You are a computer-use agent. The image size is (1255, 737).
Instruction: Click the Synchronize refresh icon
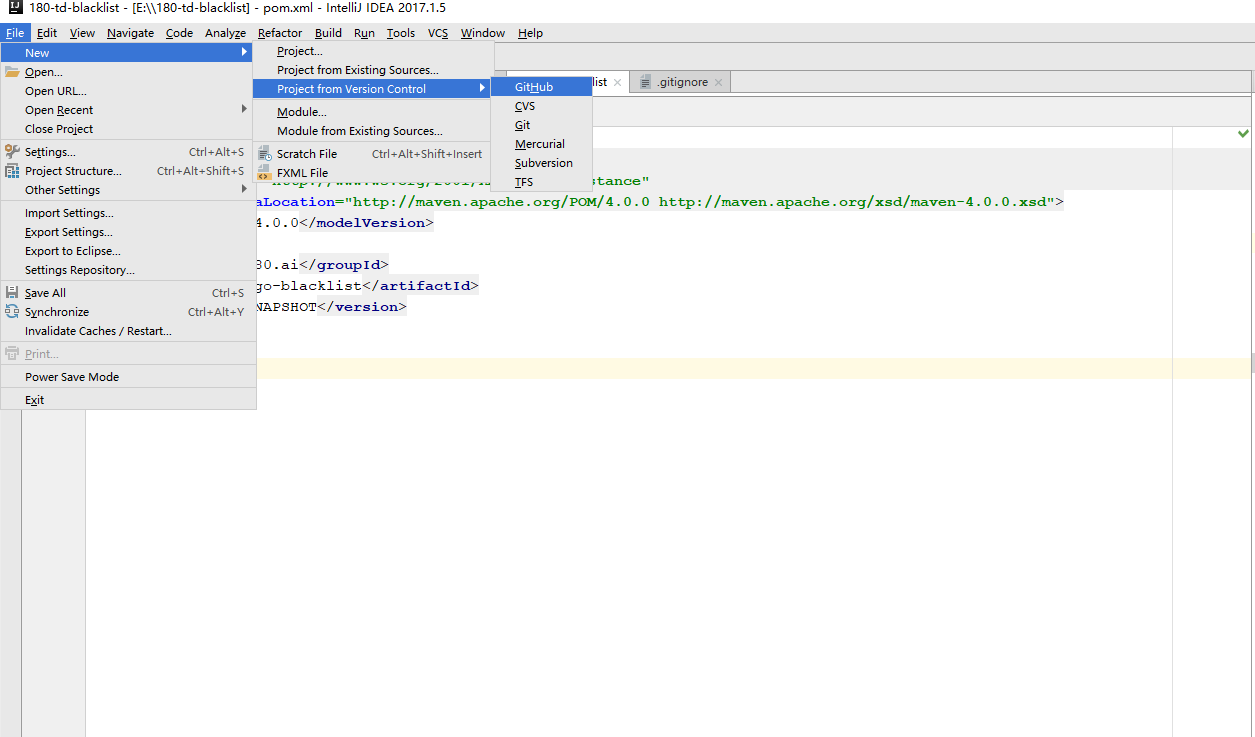10,311
